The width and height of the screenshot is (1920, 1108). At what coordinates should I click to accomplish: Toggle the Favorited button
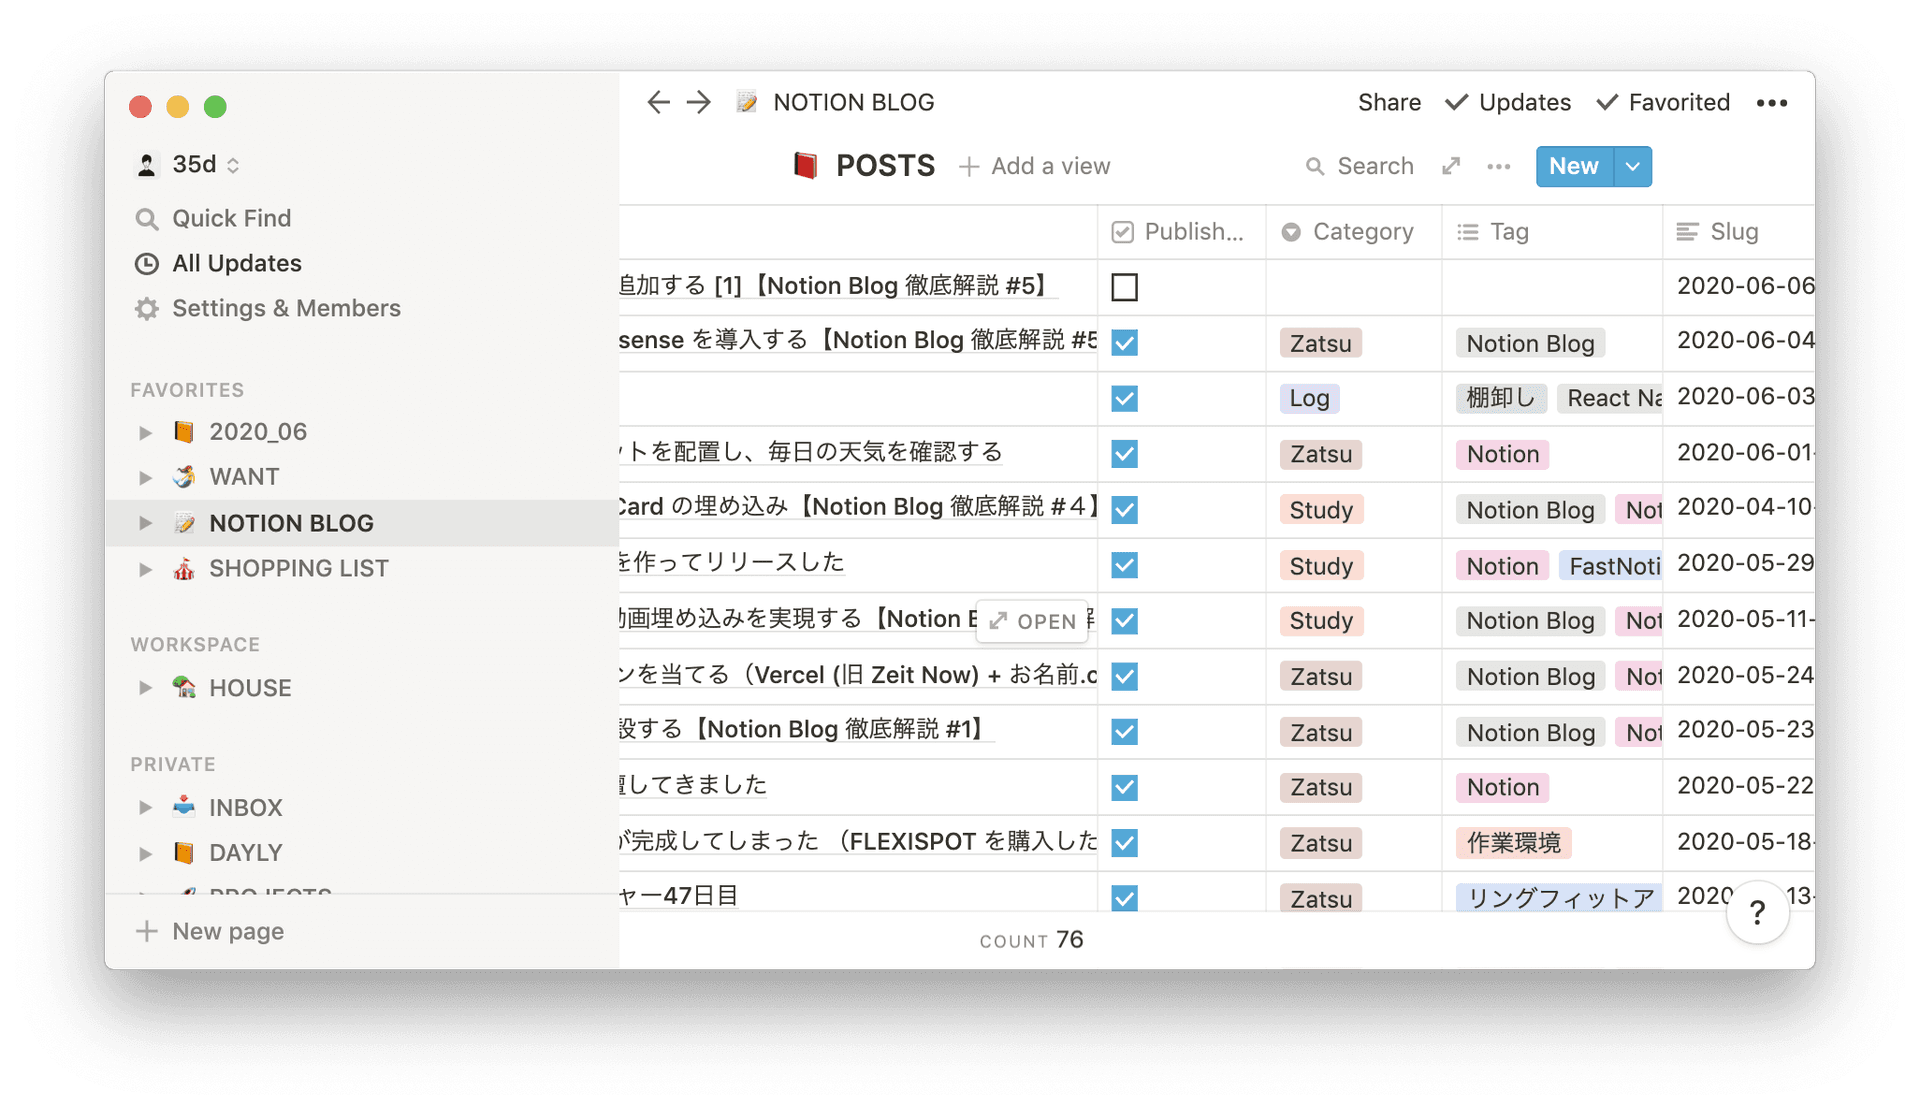point(1664,103)
